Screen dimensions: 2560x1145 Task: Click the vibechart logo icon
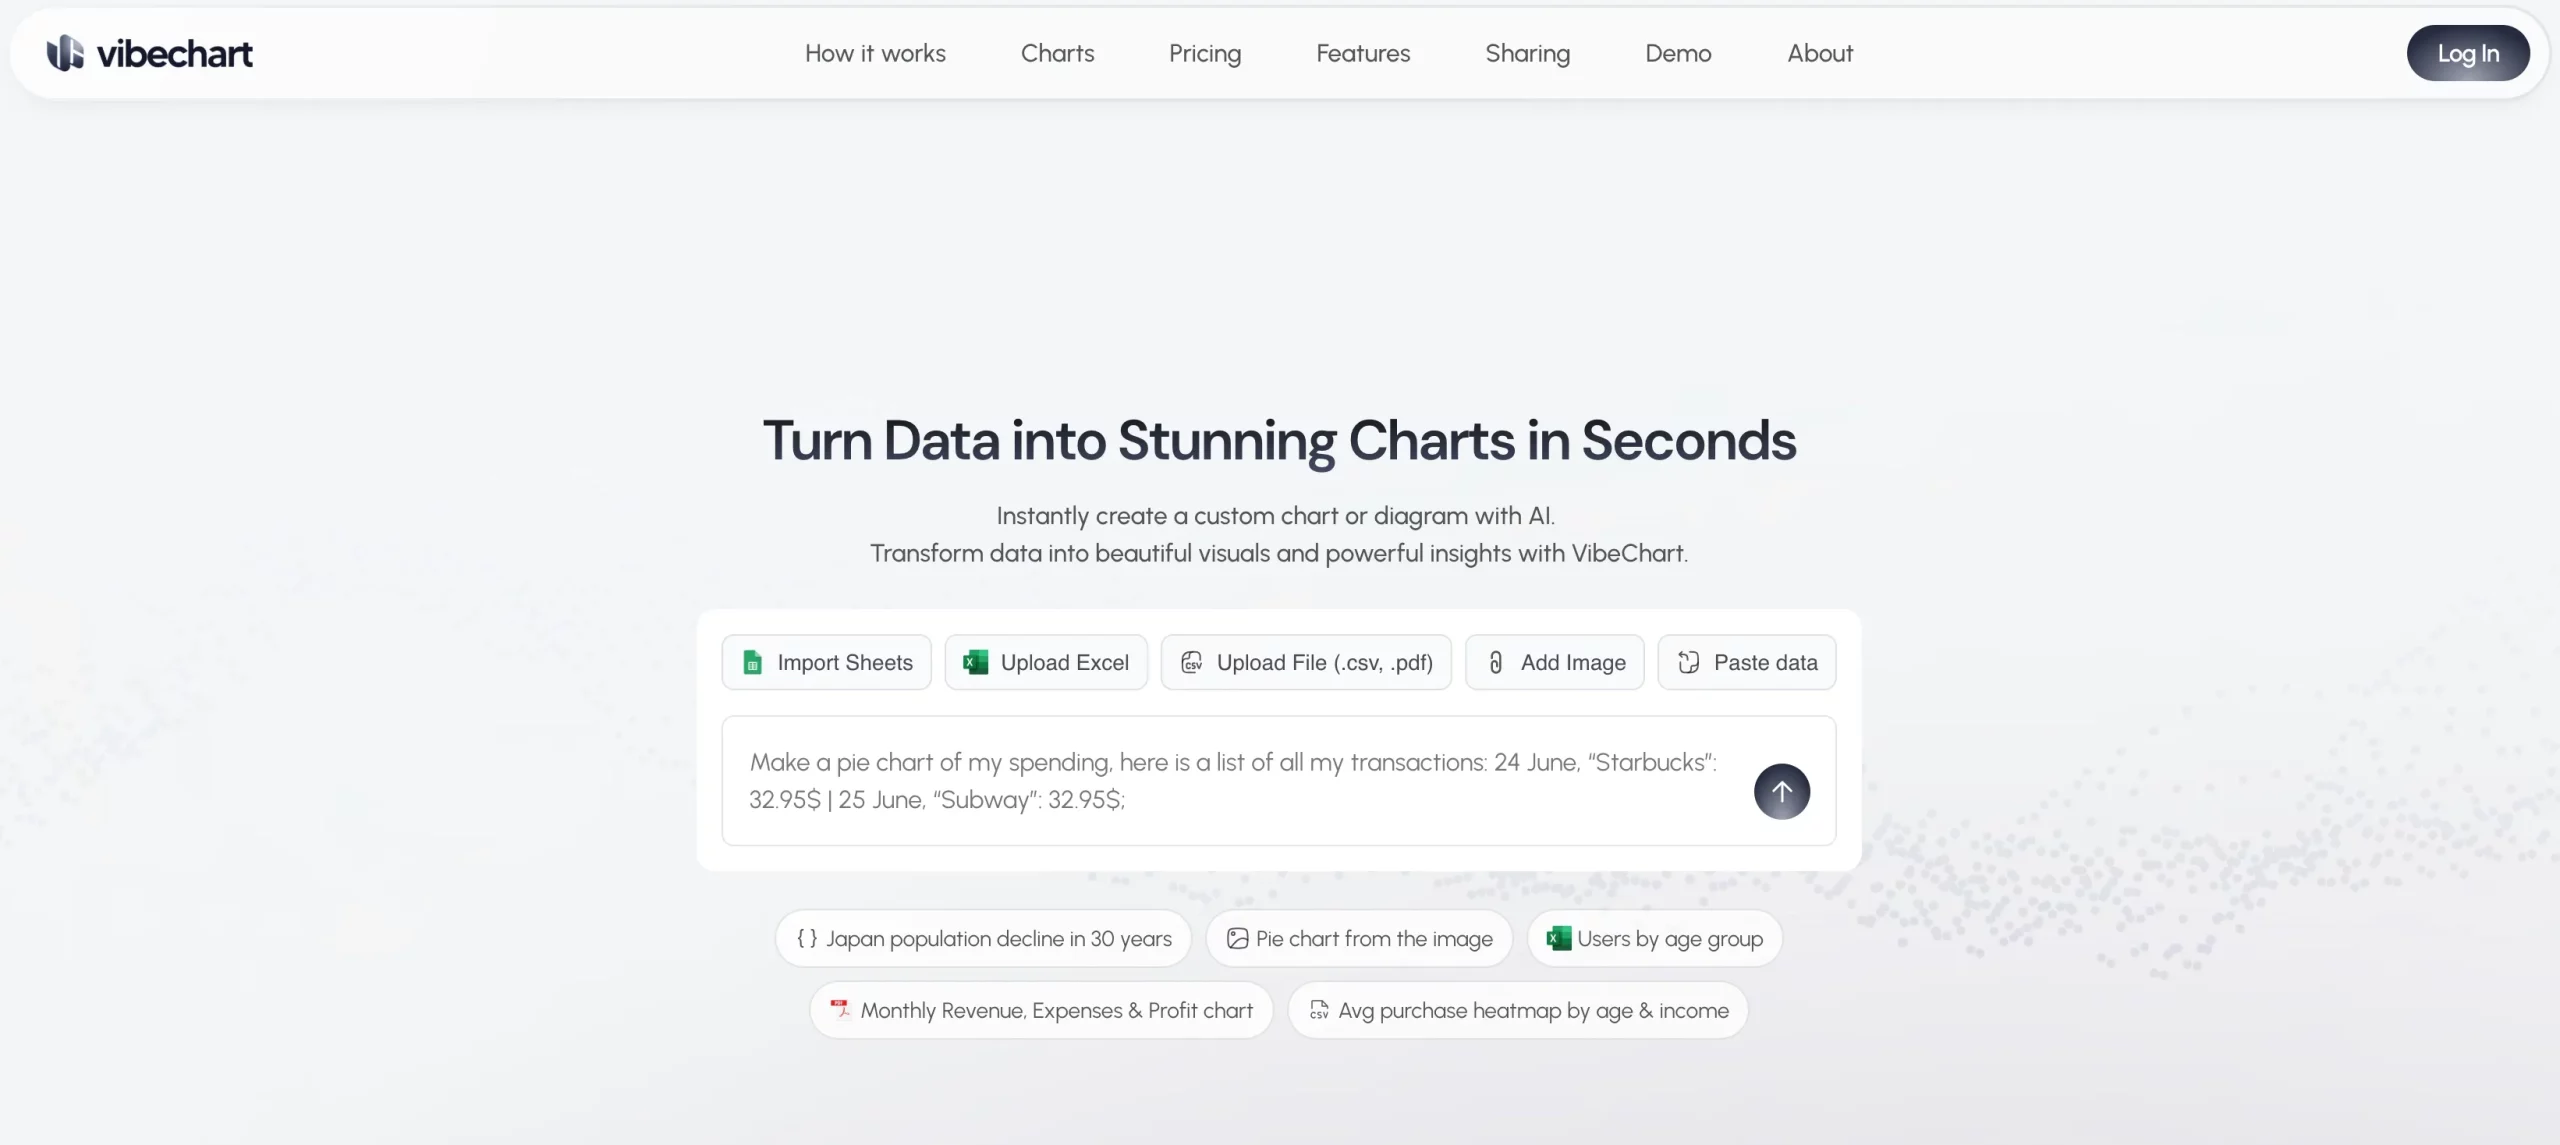[65, 53]
